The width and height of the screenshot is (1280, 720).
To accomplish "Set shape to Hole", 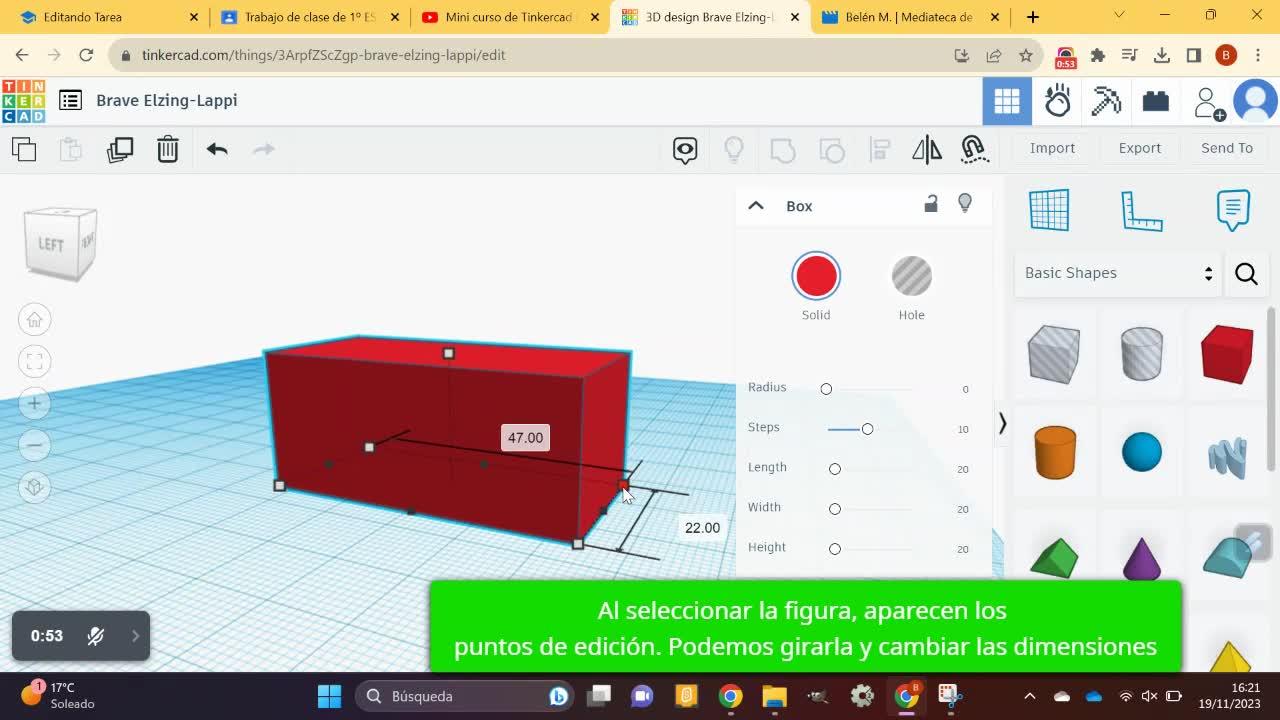I will [x=911, y=276].
